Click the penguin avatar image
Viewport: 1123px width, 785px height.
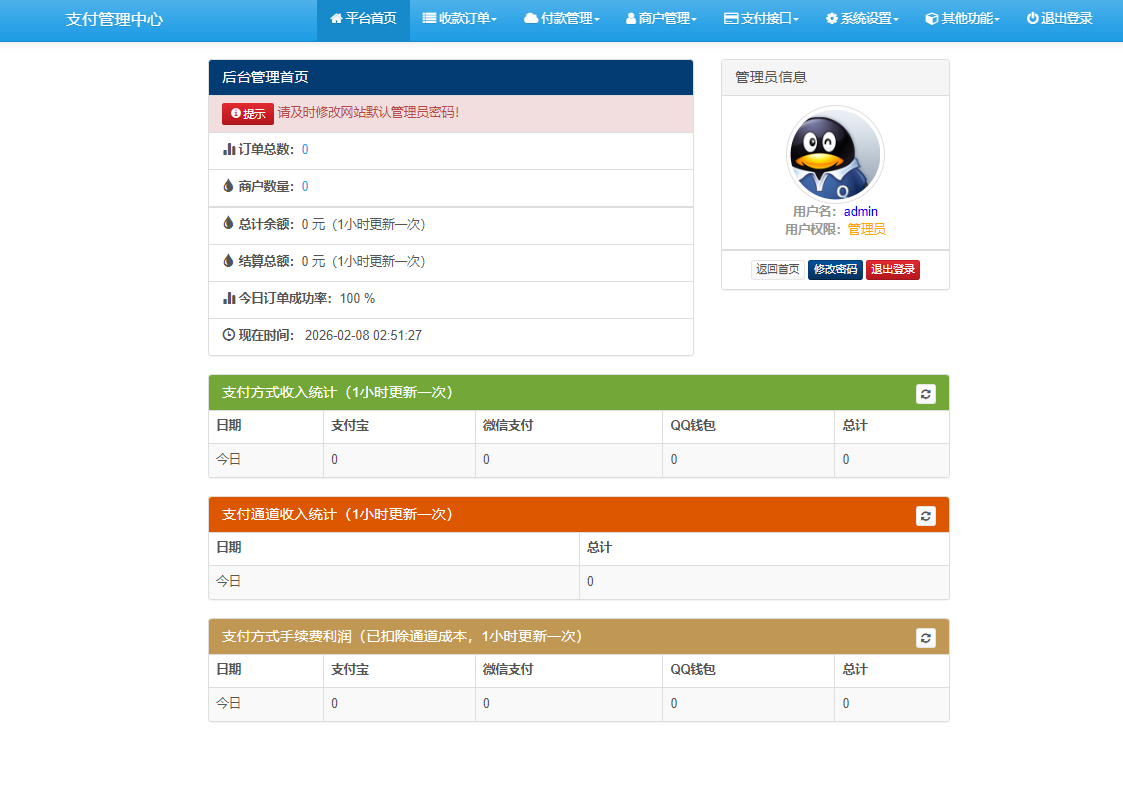[x=835, y=152]
